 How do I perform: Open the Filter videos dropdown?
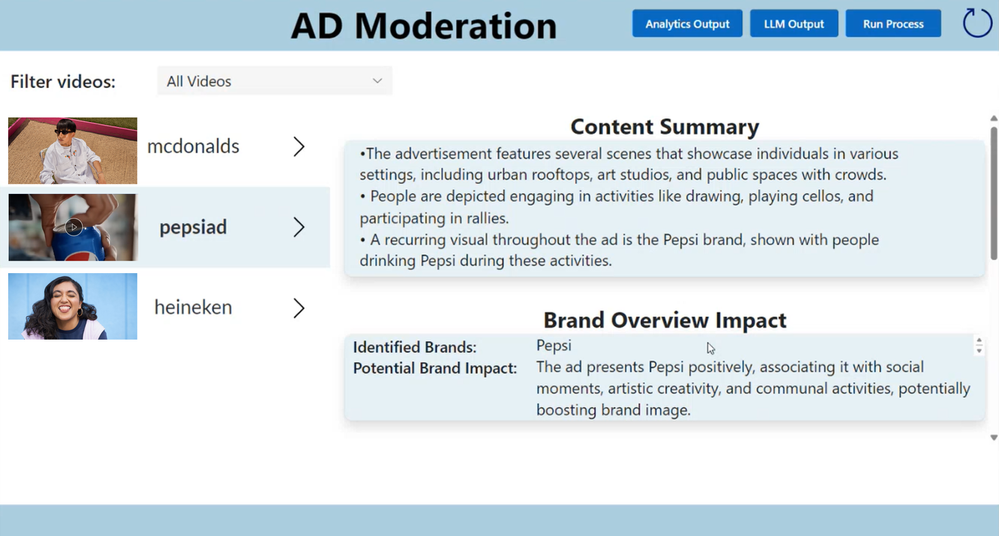(x=275, y=81)
